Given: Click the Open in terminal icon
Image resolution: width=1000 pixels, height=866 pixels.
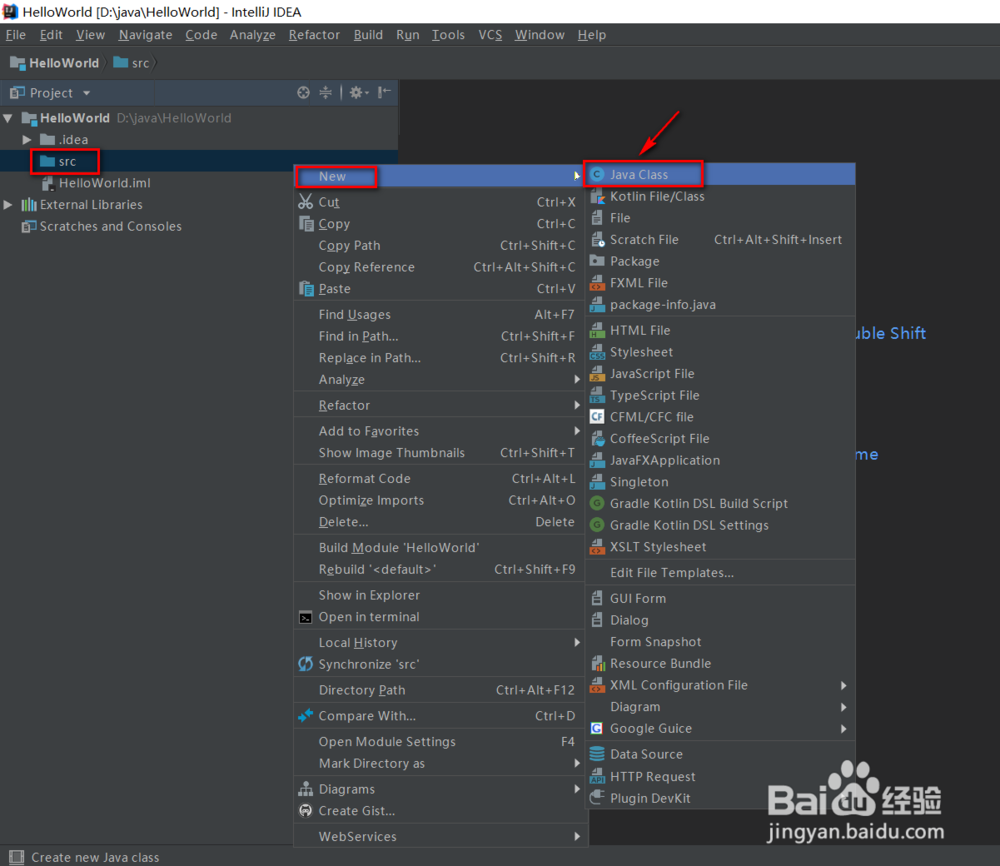Looking at the screenshot, I should [306, 617].
